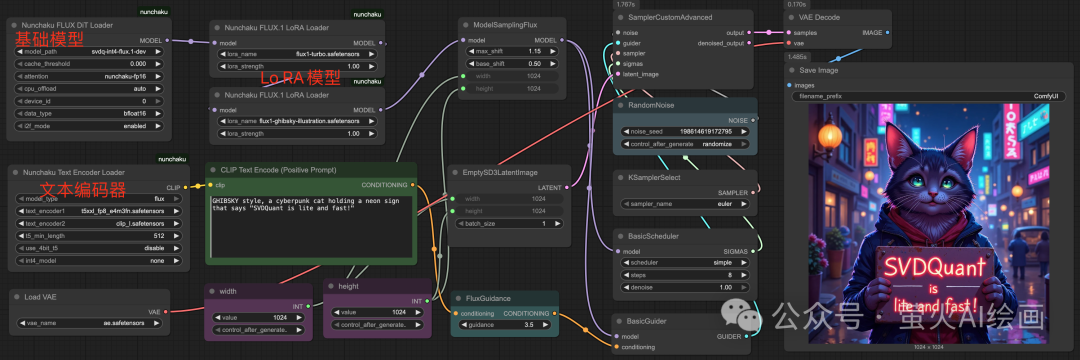1080x360 pixels.
Task: Click the clip input port on CLIP Text Encode
Action: 210,185
